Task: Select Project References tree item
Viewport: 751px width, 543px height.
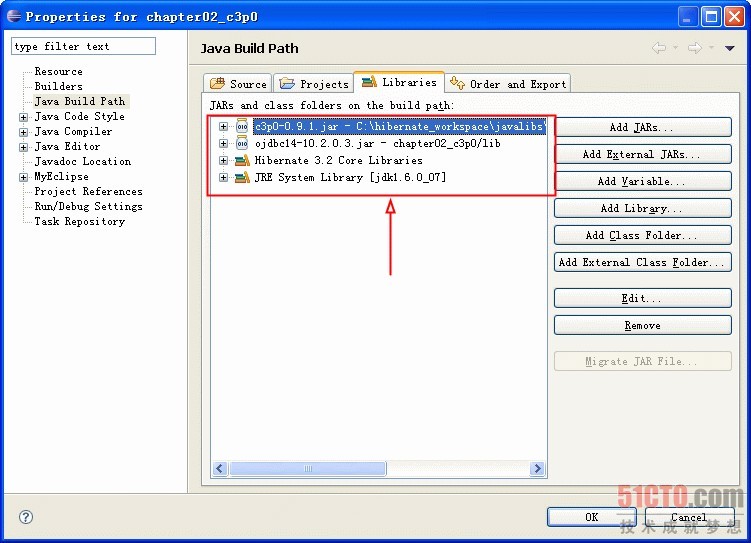Action: [89, 192]
